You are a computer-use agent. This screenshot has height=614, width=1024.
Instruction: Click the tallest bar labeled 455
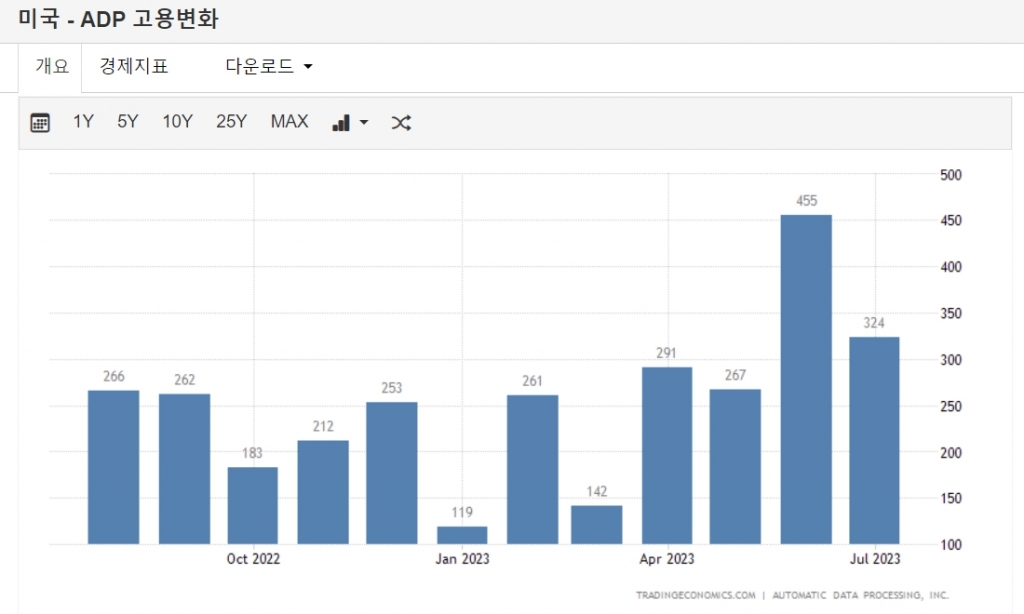coord(806,380)
